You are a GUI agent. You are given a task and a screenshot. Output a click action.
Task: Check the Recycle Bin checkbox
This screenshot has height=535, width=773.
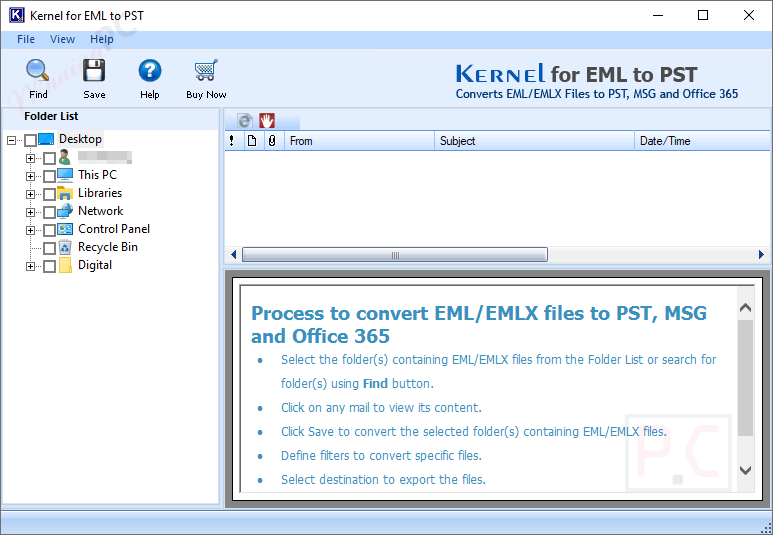(x=49, y=248)
